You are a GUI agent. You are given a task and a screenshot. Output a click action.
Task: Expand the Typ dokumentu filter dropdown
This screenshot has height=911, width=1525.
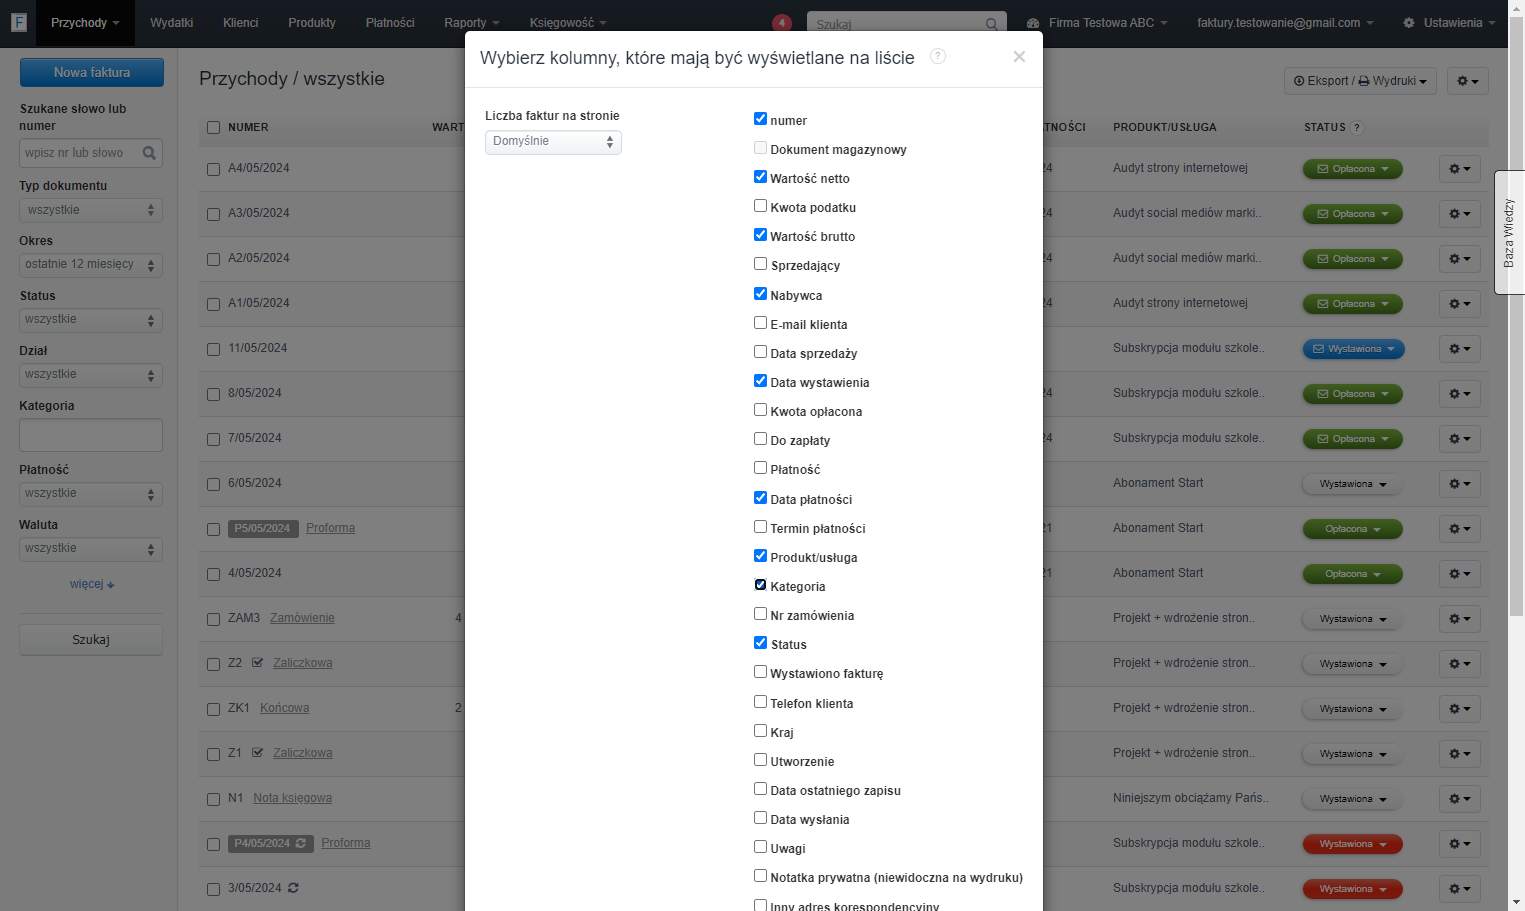click(x=91, y=210)
